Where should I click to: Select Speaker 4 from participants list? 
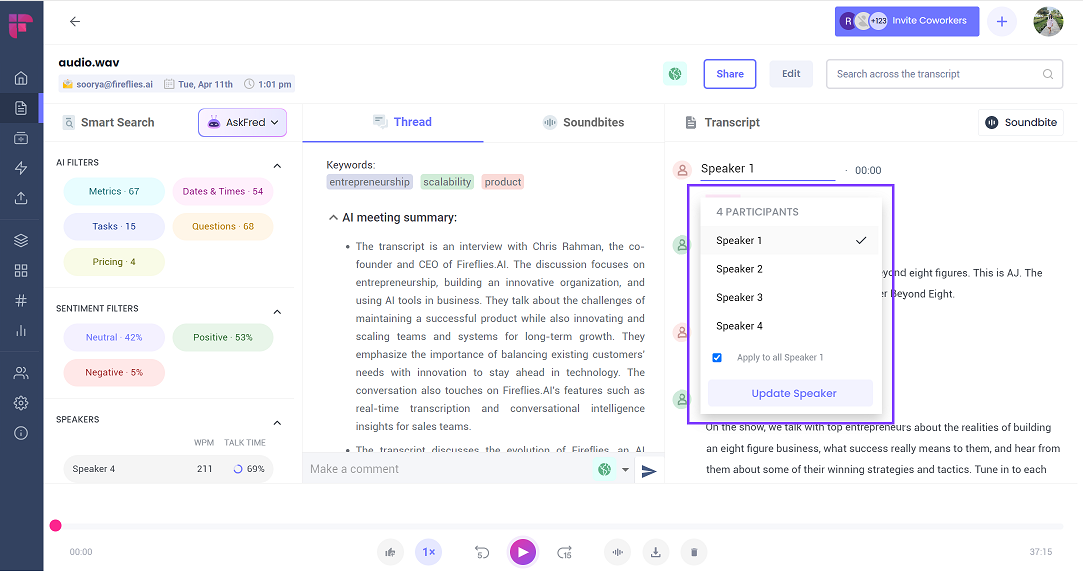tap(791, 326)
